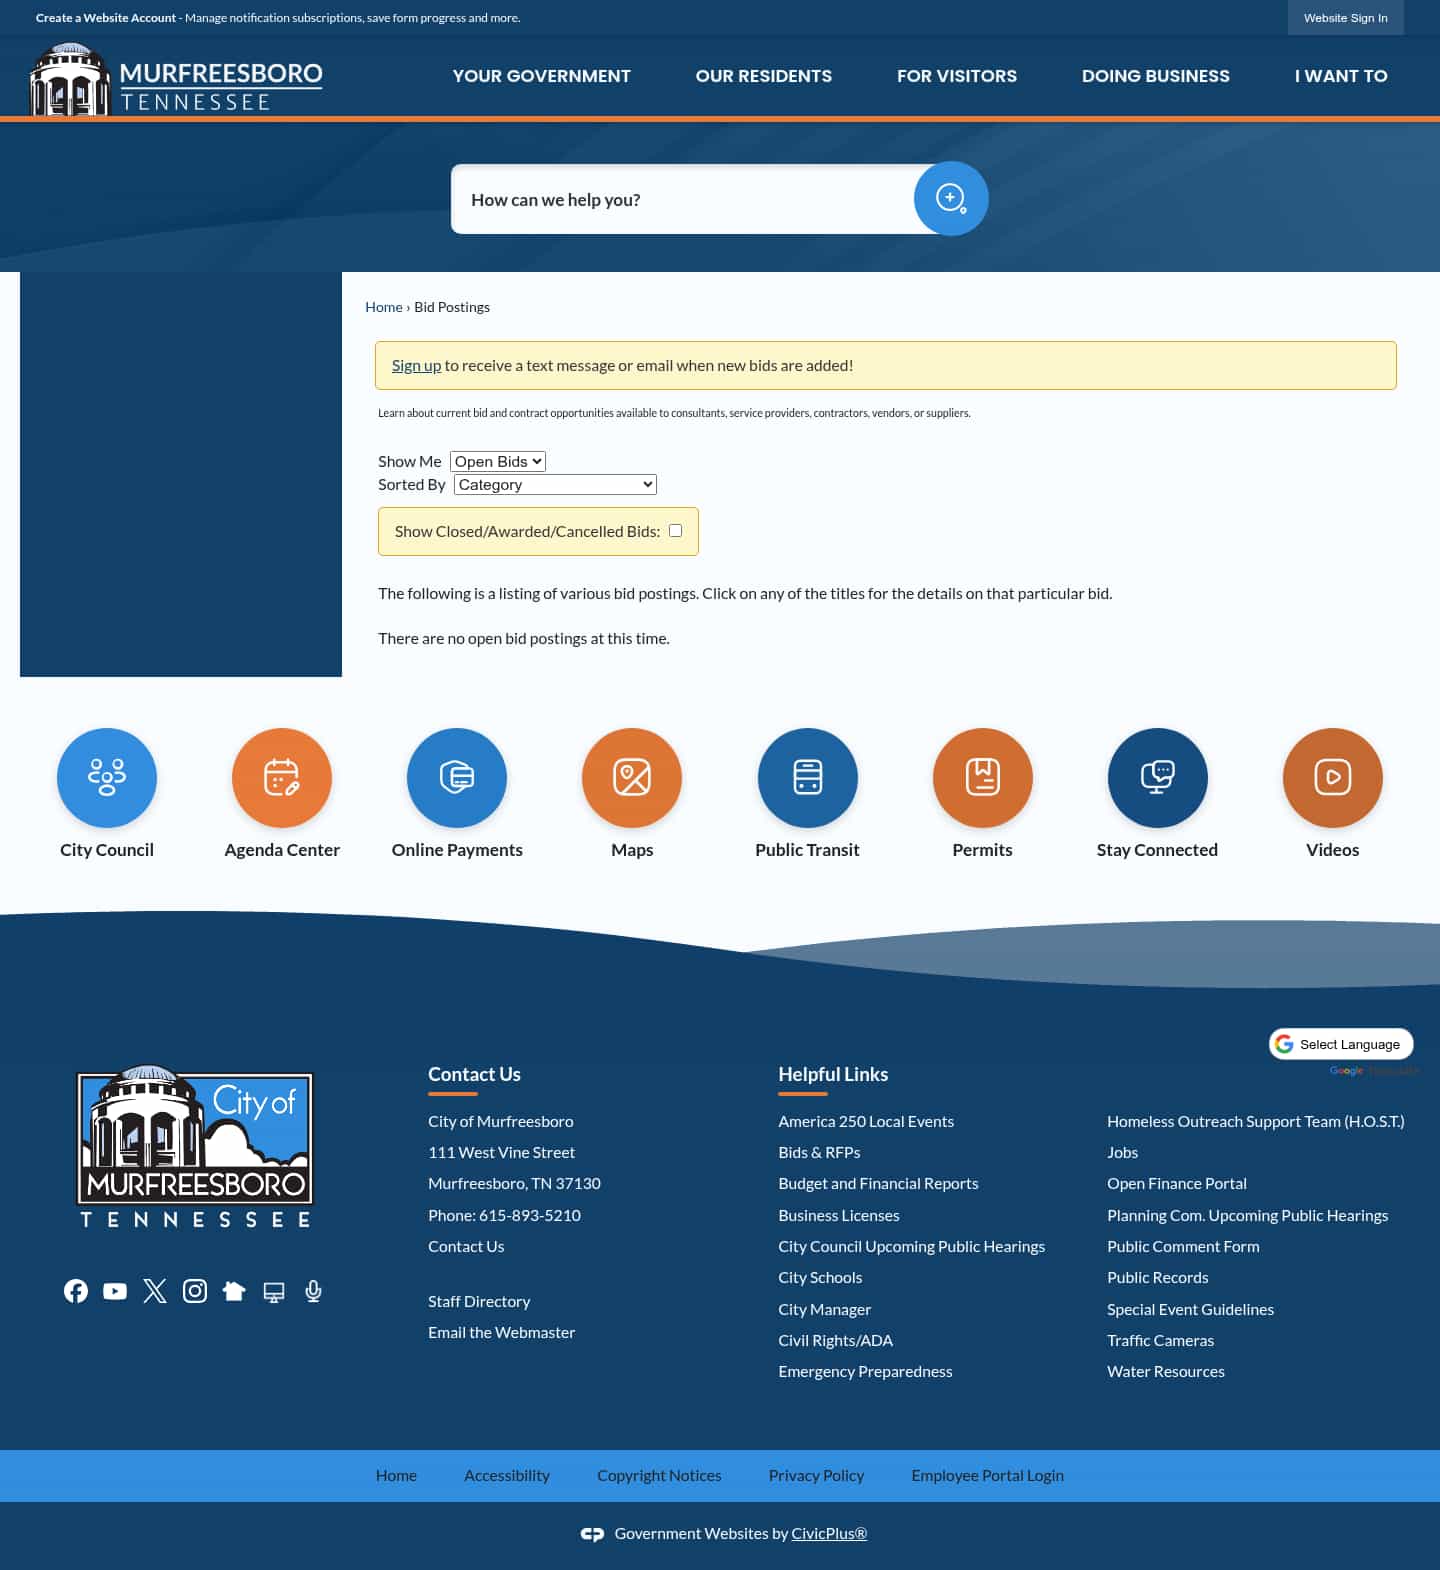Open the Select Language translate dropdown
The width and height of the screenshot is (1440, 1570).
(x=1341, y=1044)
